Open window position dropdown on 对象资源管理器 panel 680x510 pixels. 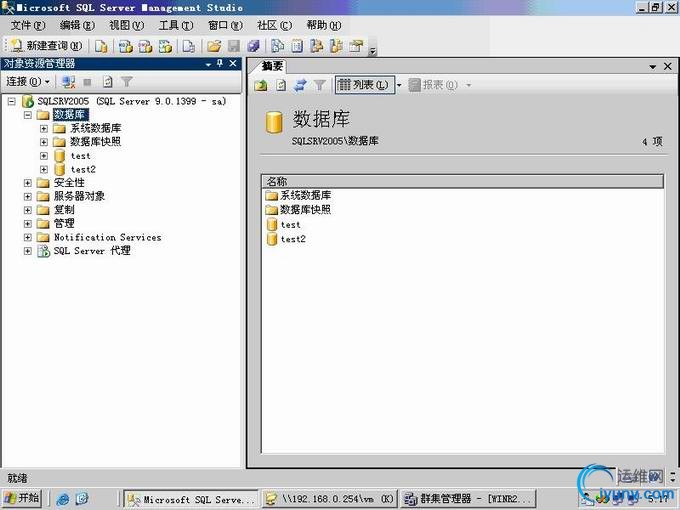point(208,64)
